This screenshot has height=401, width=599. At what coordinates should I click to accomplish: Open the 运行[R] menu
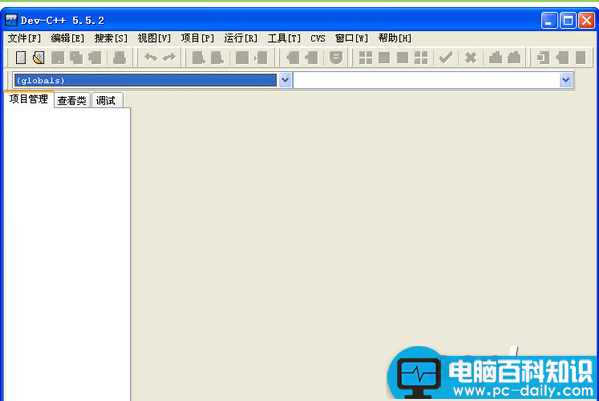[241, 38]
